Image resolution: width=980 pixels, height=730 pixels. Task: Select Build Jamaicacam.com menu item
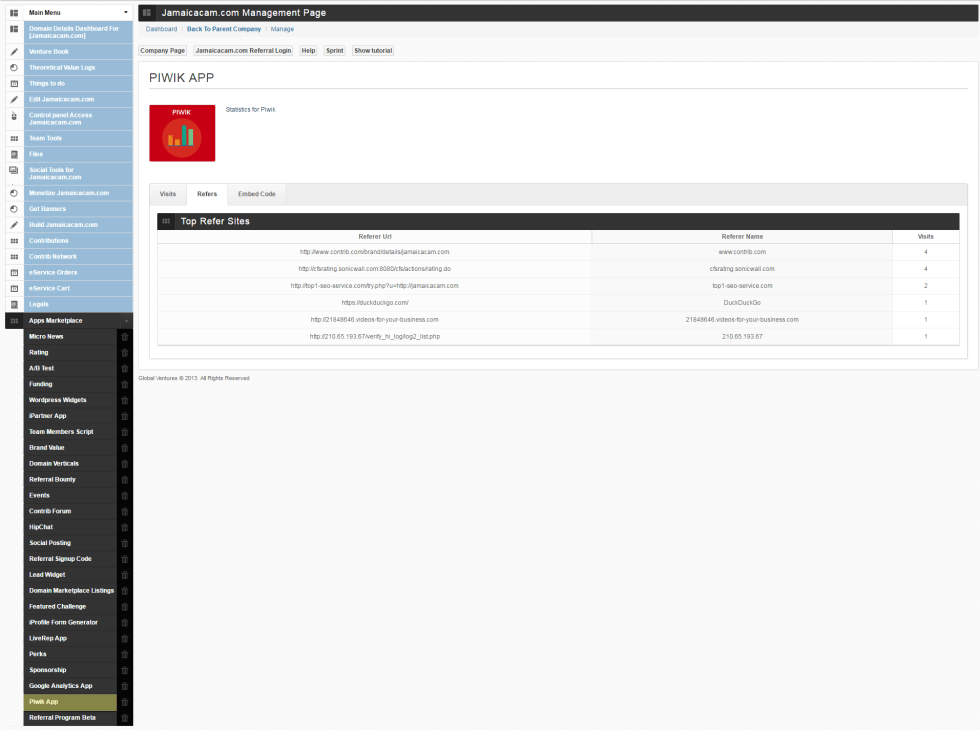78,225
